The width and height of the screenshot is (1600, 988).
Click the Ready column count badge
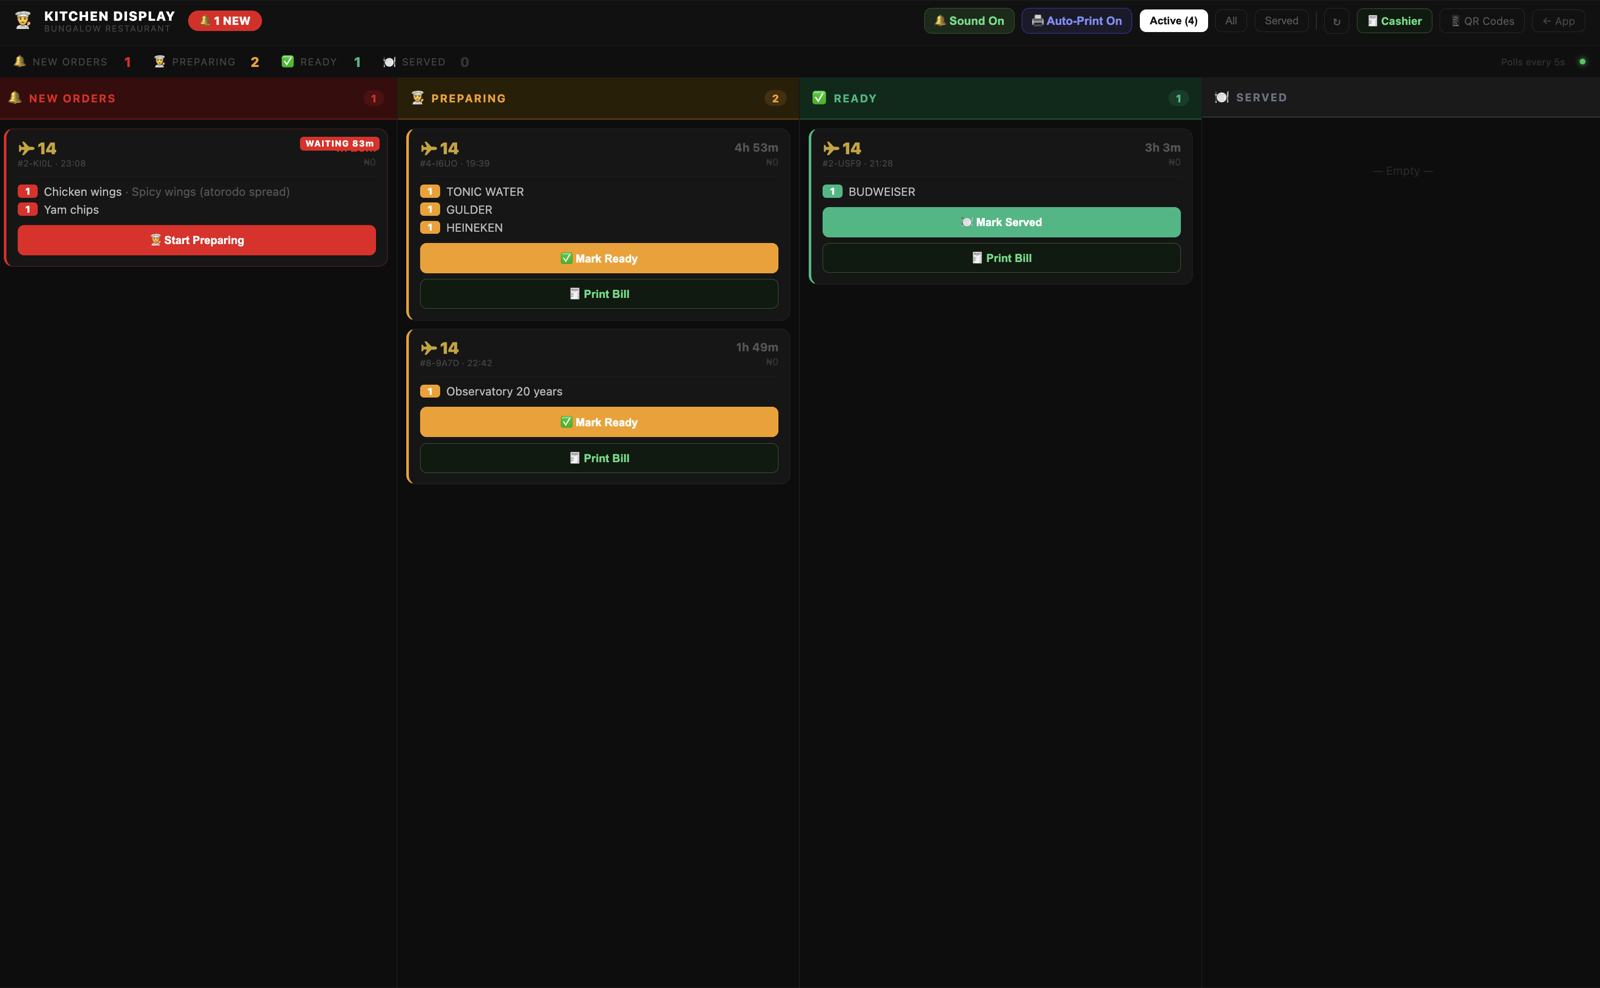coord(1178,99)
